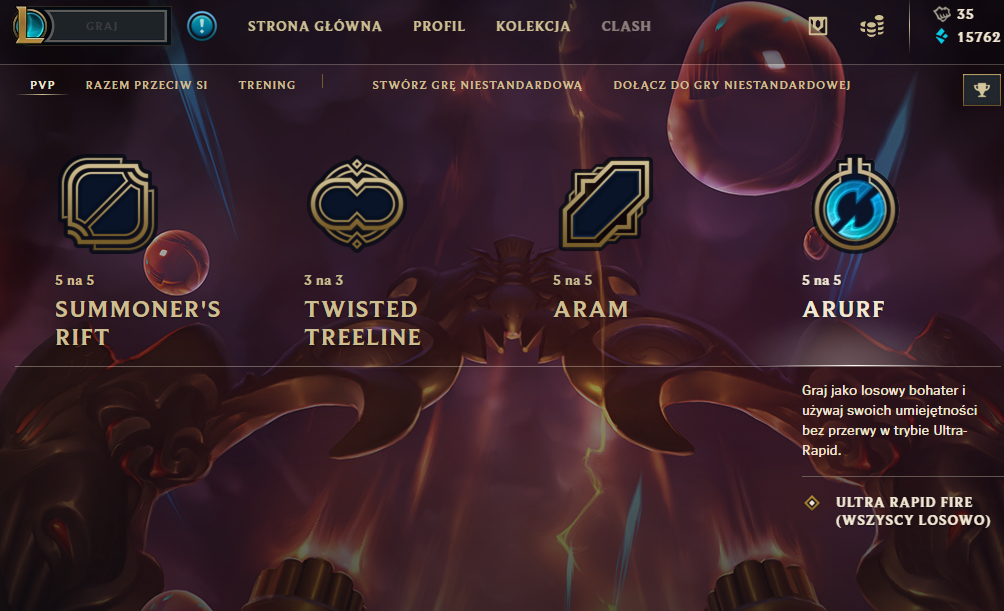Viewport: 1004px width, 611px height.
Task: Click Dołącz do Gry Niestandardowej link
Action: [732, 85]
